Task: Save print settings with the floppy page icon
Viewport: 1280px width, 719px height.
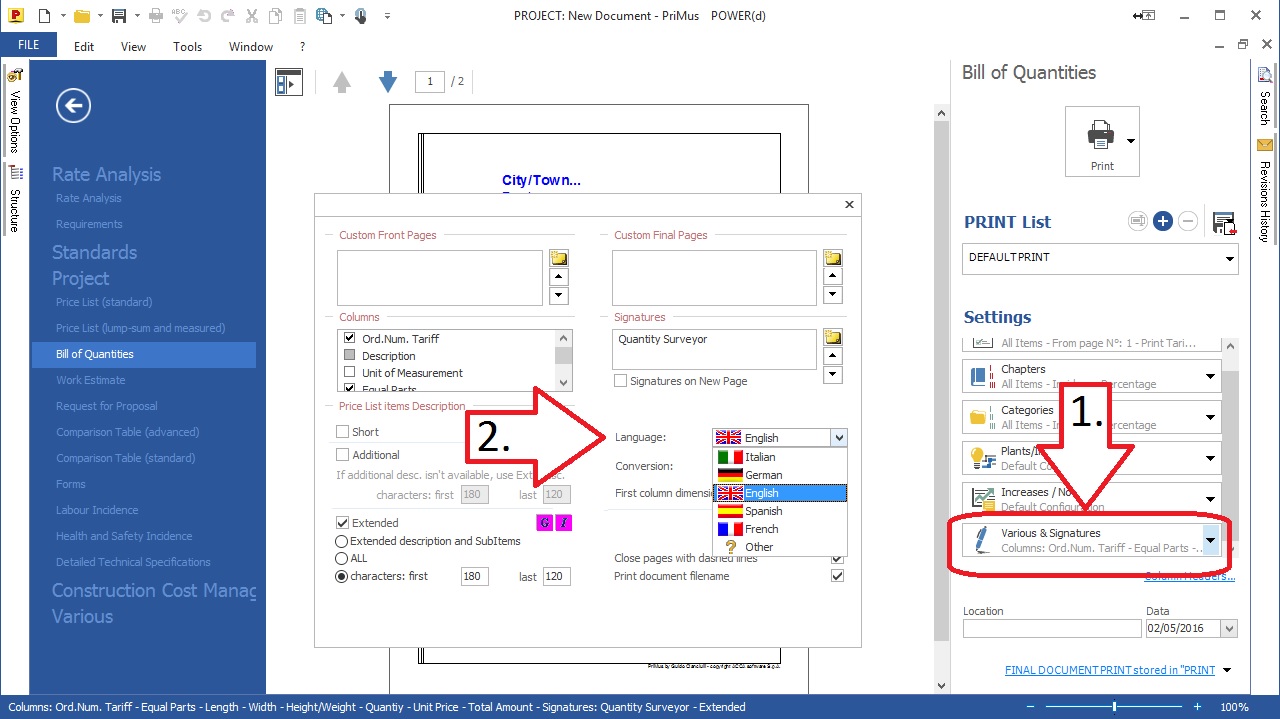Action: point(1224,222)
